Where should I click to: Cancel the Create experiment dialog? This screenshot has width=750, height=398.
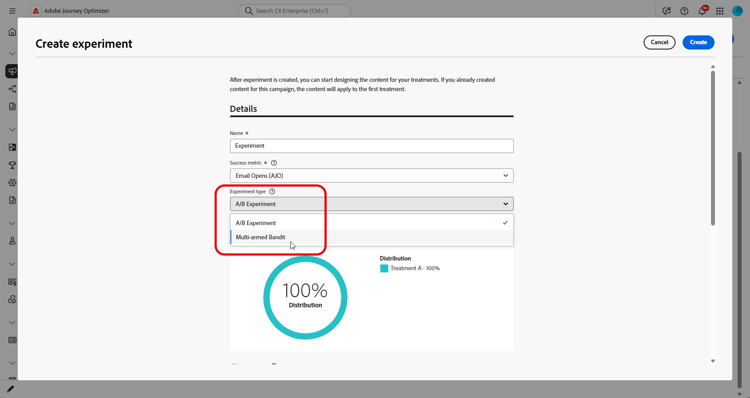click(659, 42)
